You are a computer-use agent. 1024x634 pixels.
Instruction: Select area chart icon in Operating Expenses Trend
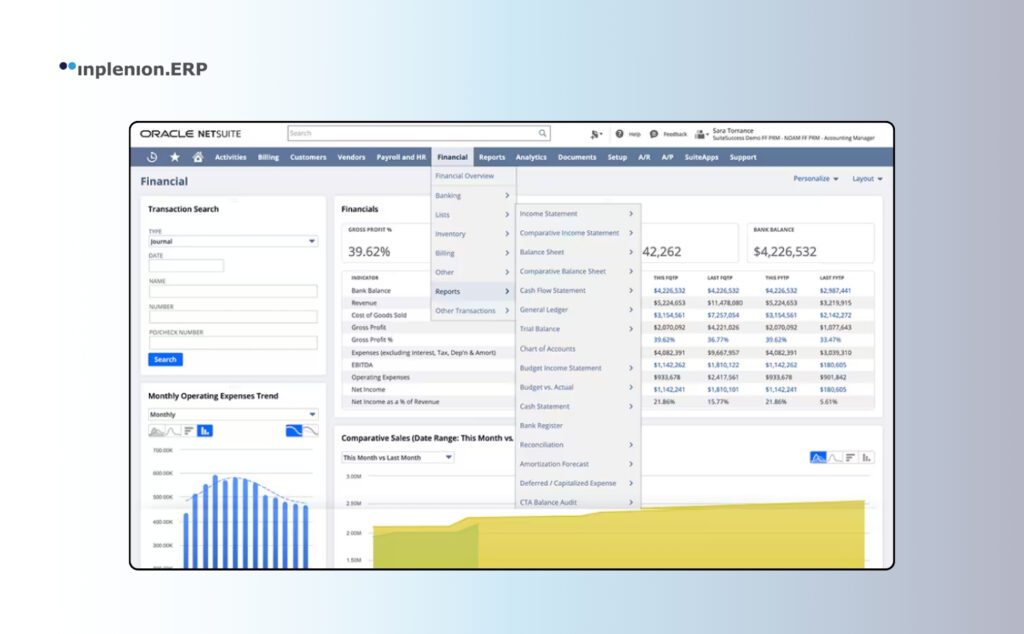point(156,431)
